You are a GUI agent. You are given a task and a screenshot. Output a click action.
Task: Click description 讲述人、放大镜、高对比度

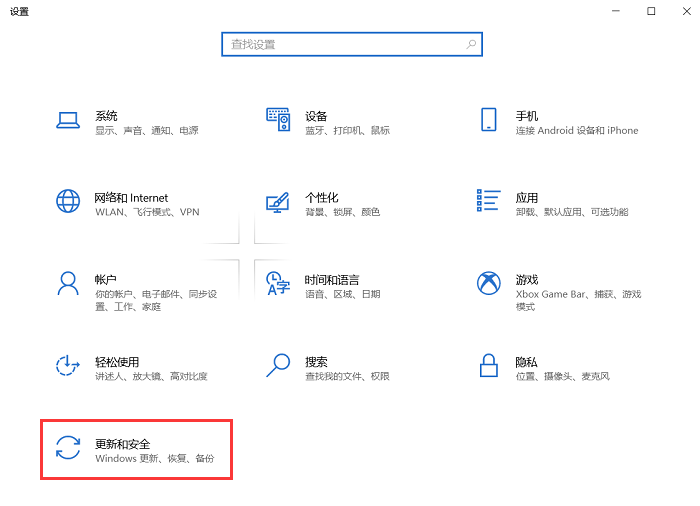151,376
